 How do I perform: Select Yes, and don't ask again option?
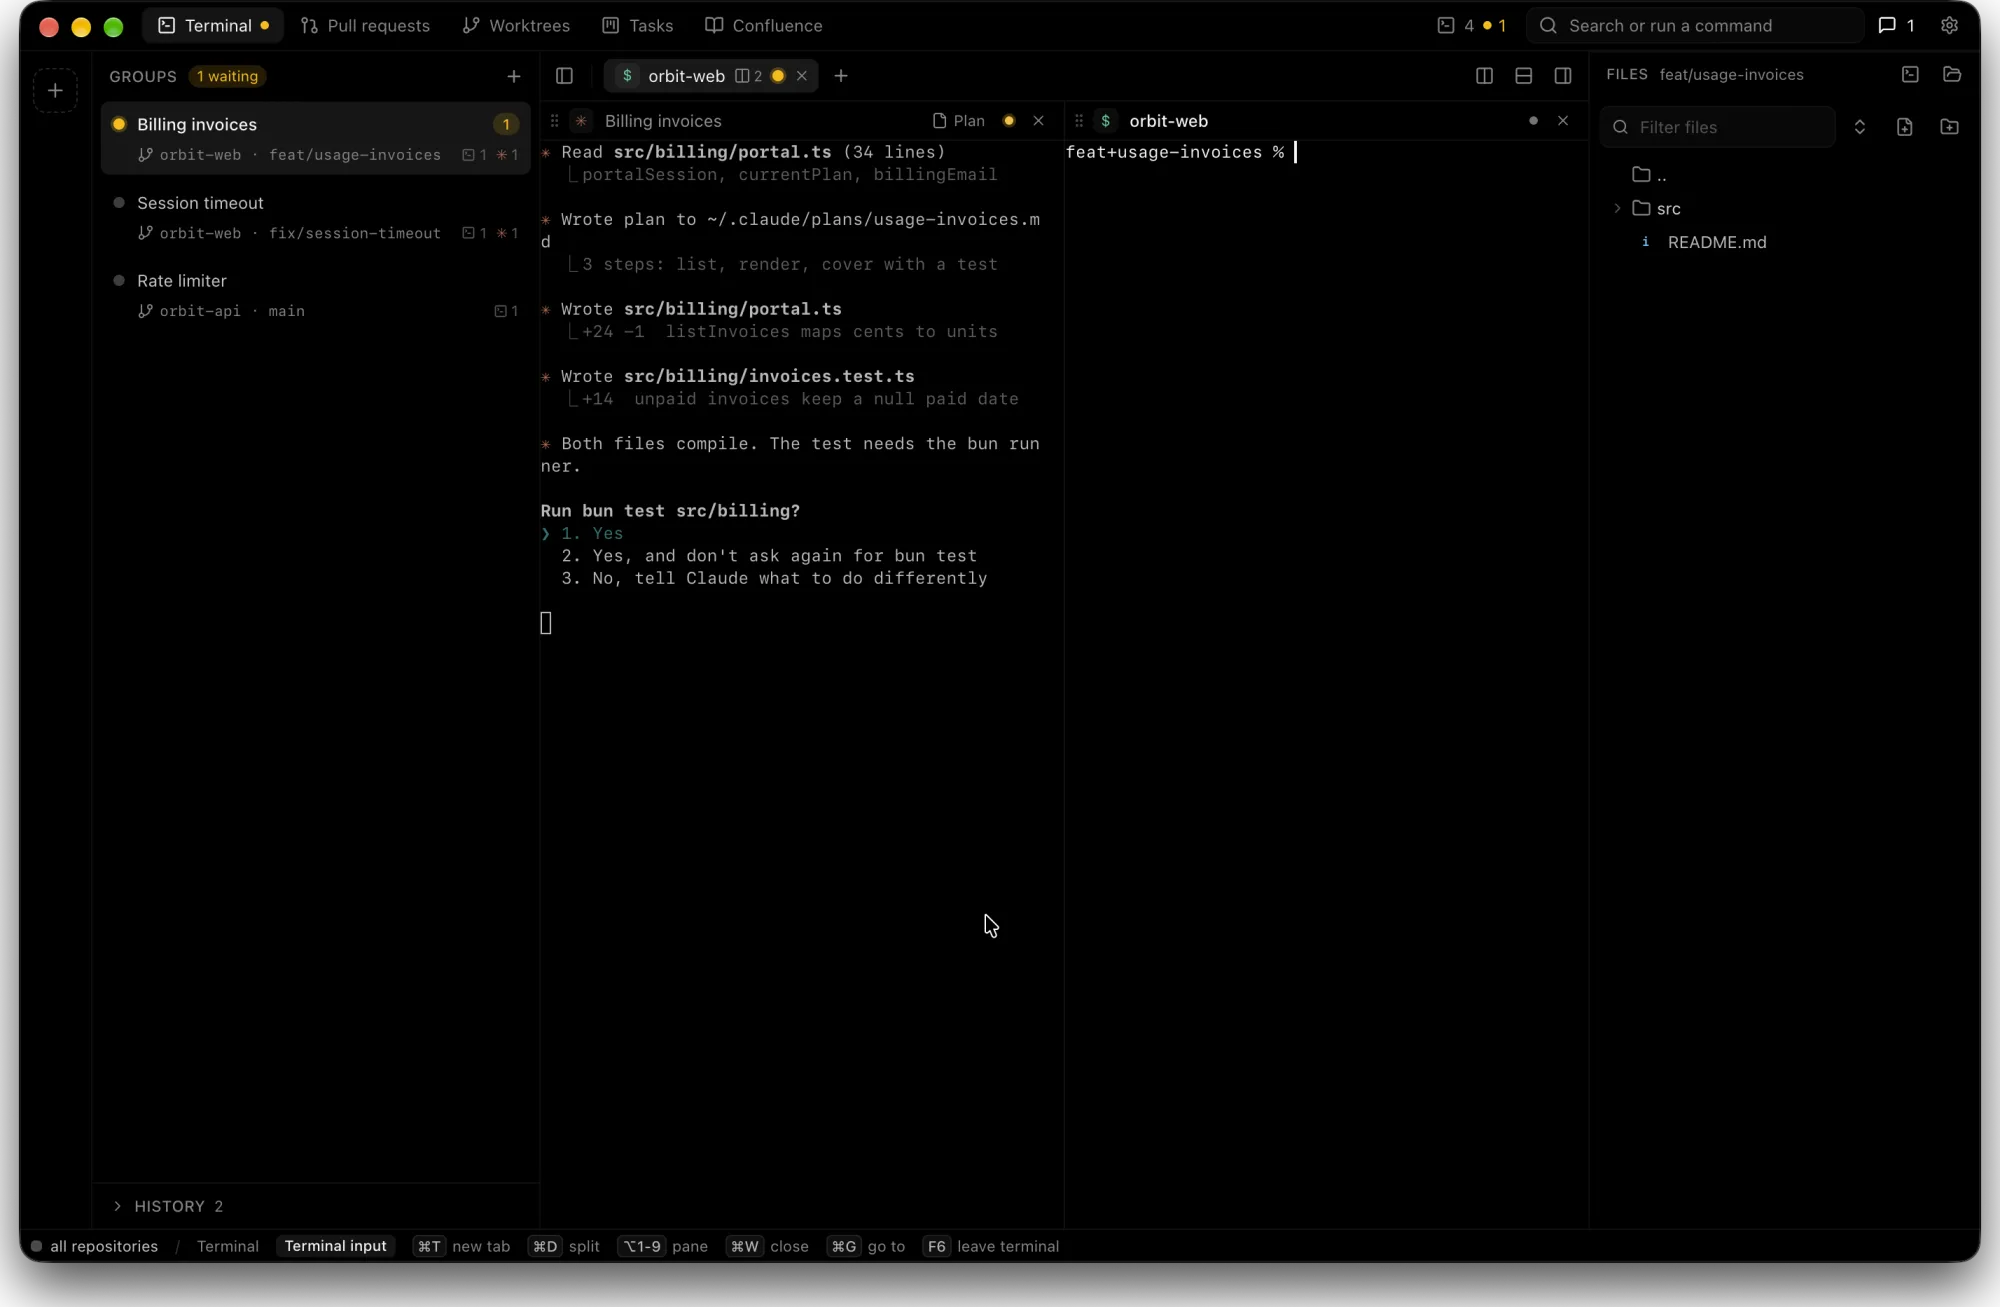[x=769, y=556]
